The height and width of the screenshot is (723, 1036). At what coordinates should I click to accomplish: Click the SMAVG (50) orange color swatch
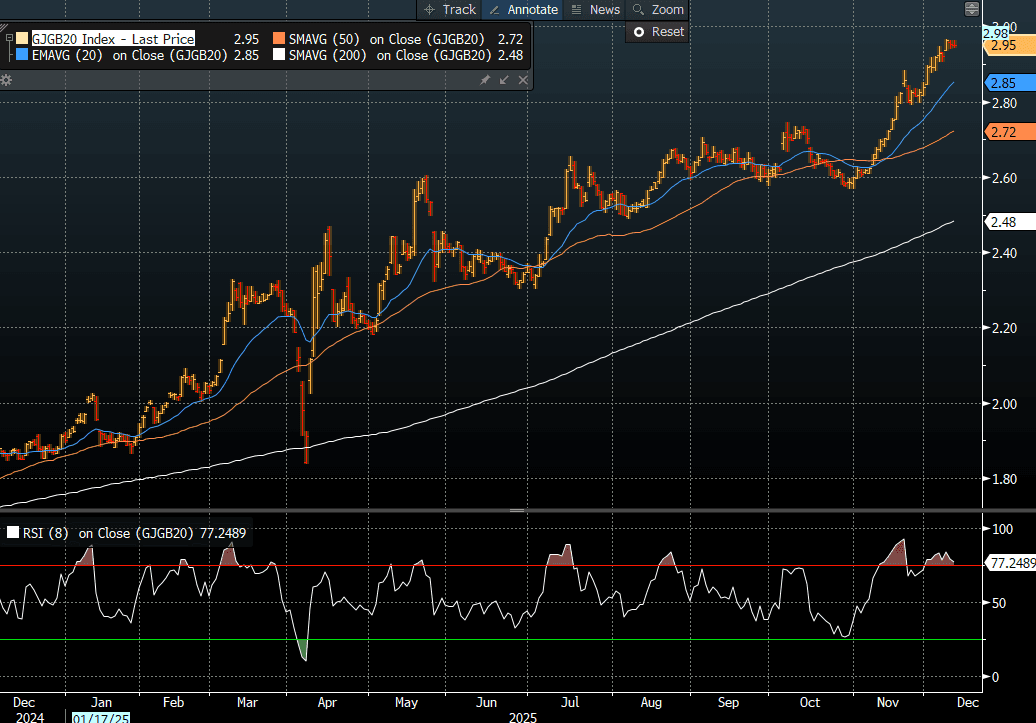(x=279, y=38)
